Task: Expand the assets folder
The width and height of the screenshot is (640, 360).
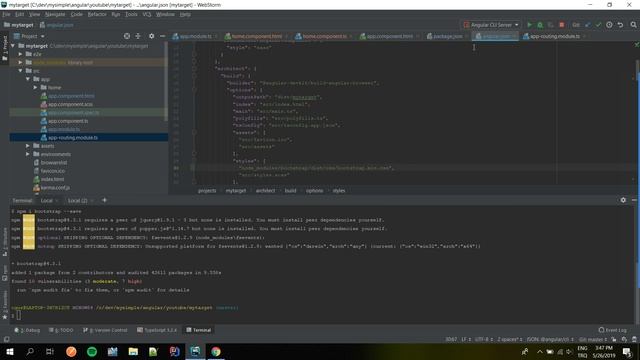Action: 28,146
